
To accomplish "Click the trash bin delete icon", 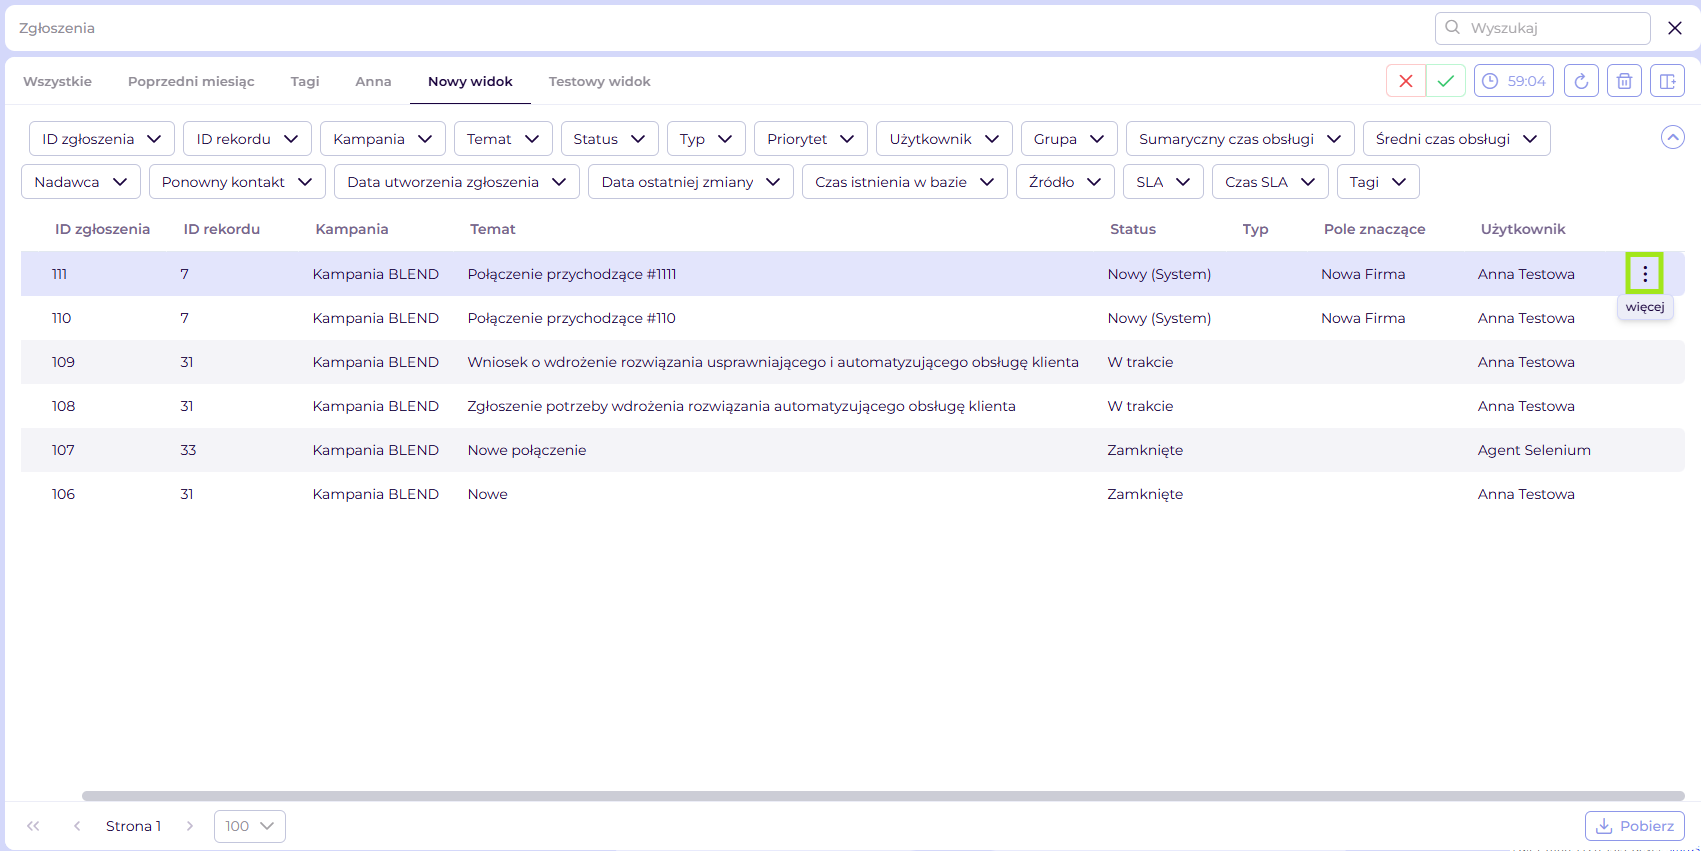I will coord(1625,81).
